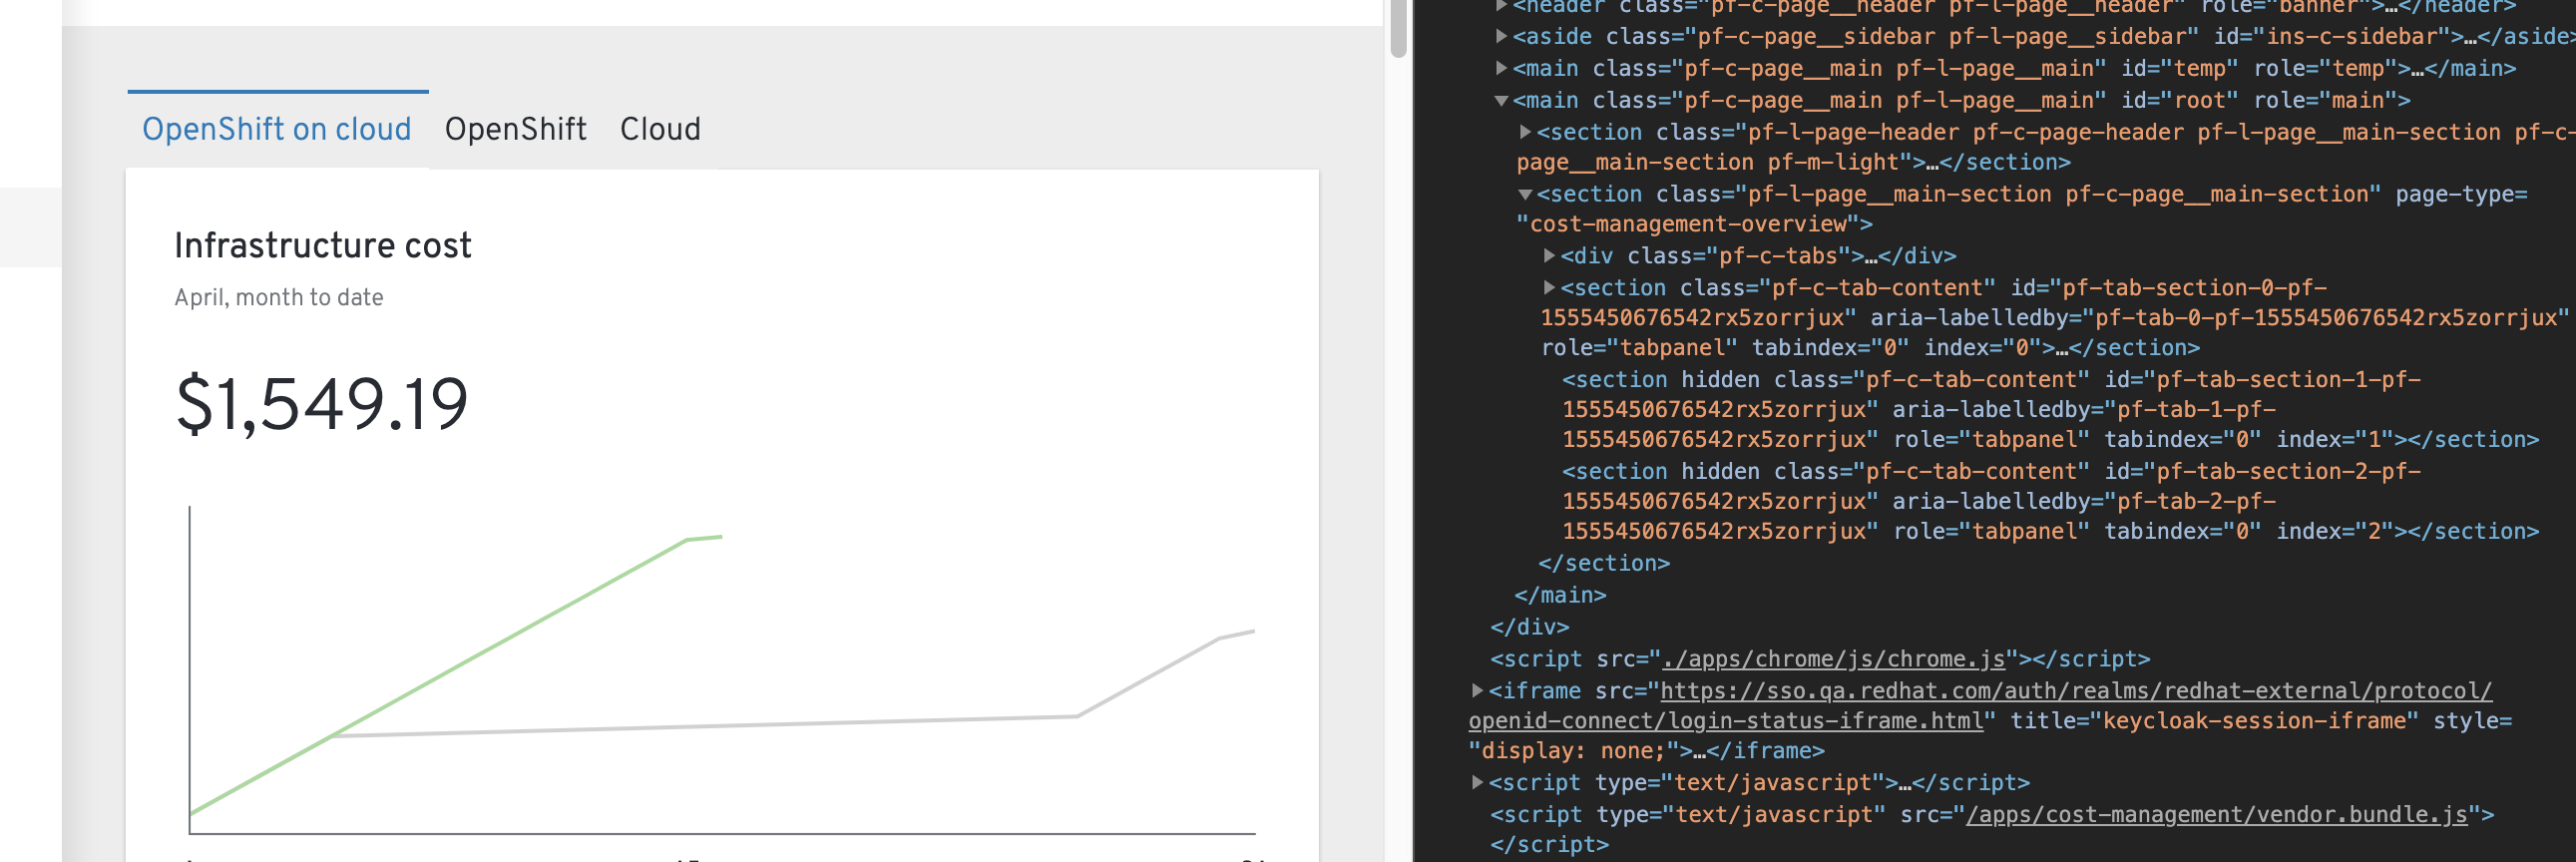
Task: Click the Infrastructure cost heading
Action: point(323,246)
